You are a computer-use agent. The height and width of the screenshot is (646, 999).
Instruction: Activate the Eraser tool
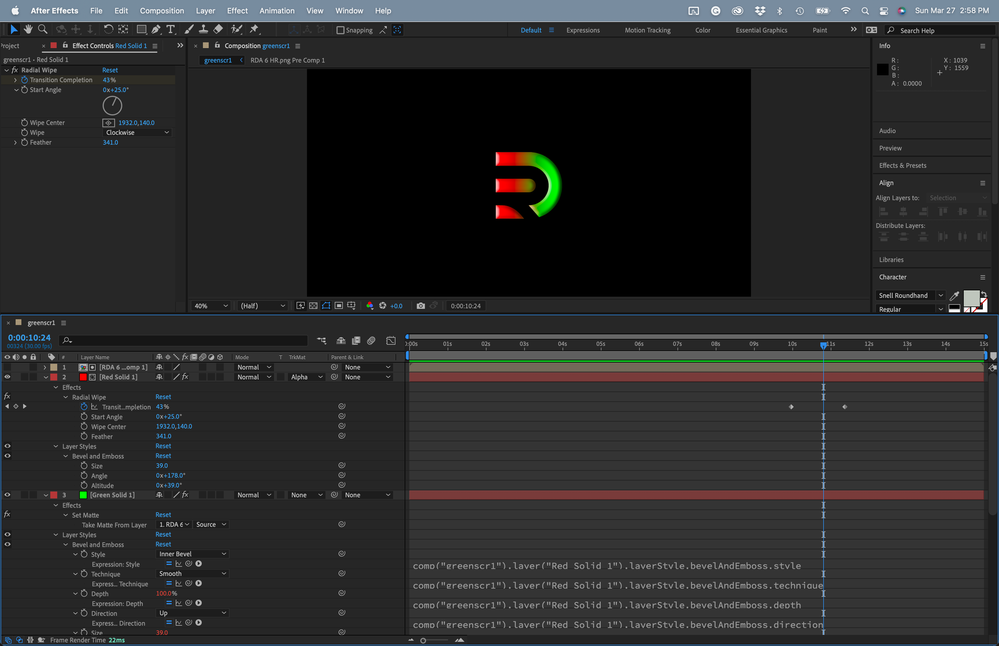218,30
